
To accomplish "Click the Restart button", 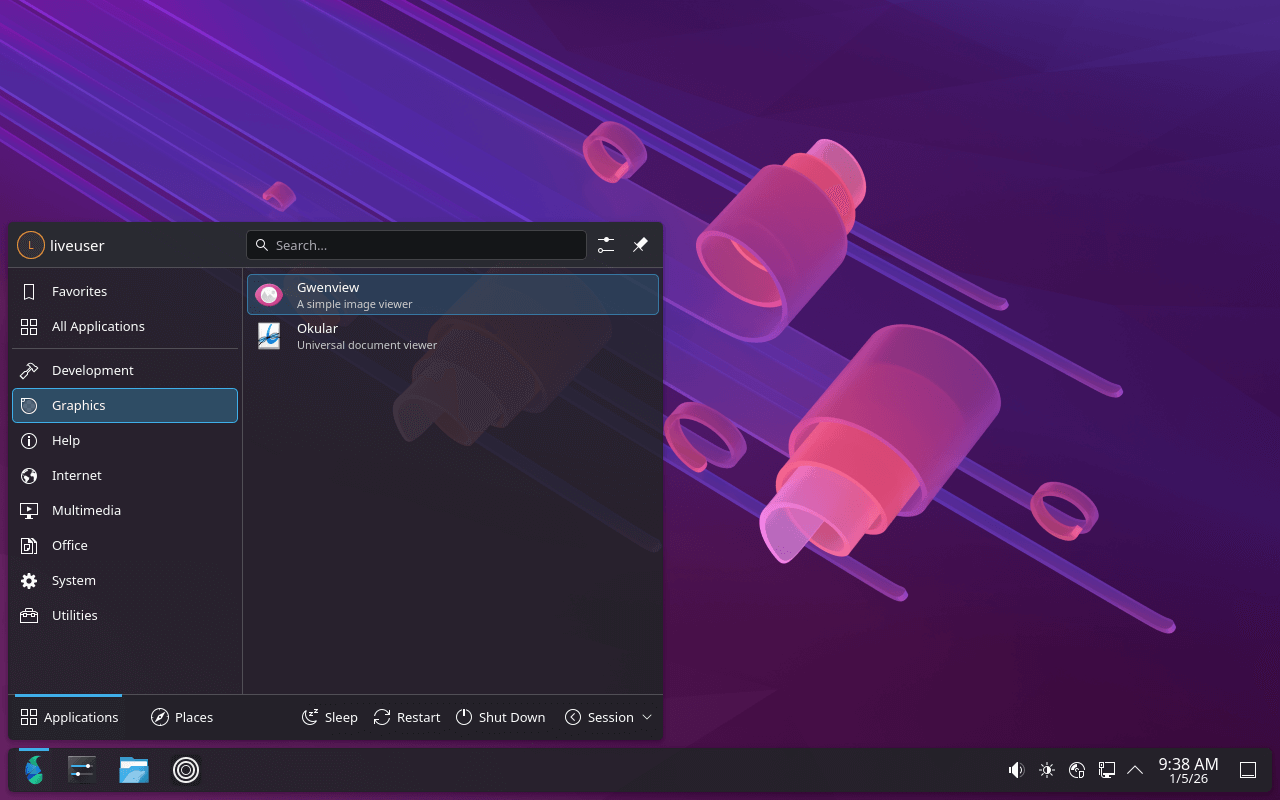I will coord(407,717).
